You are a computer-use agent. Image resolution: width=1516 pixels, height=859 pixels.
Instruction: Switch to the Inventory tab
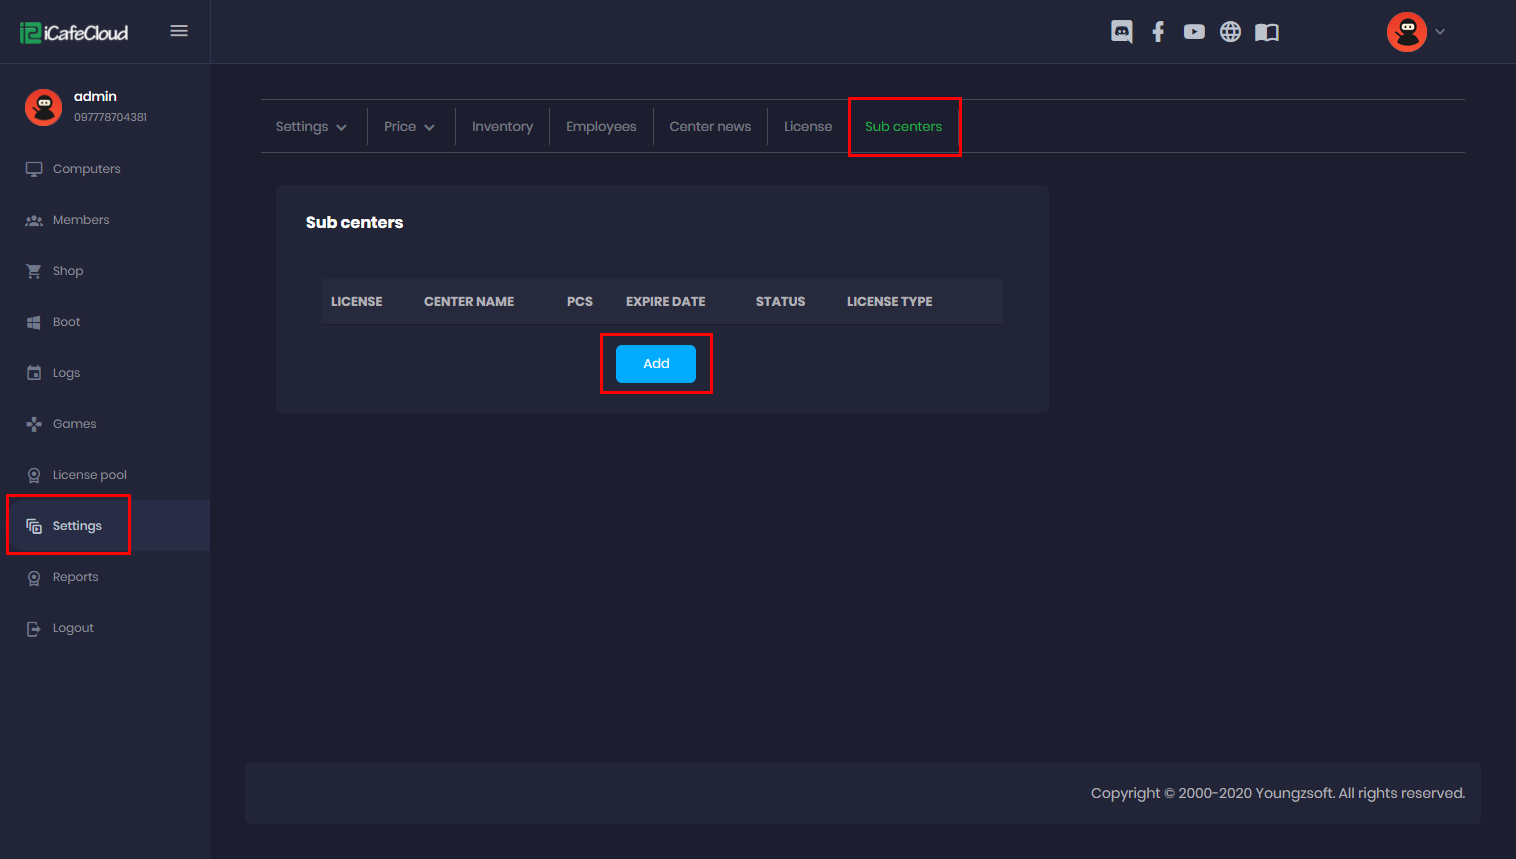pyautogui.click(x=502, y=127)
